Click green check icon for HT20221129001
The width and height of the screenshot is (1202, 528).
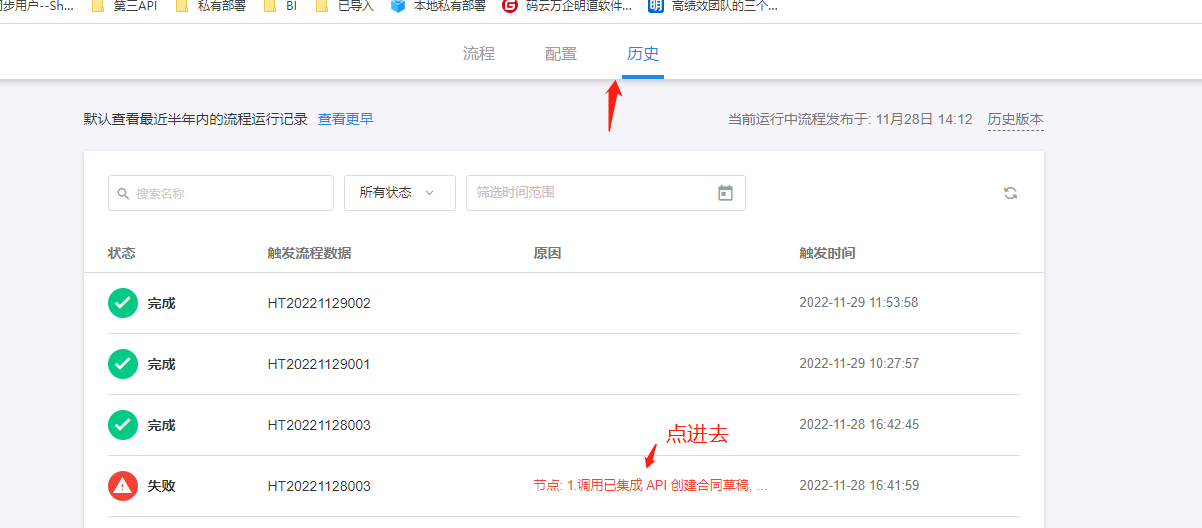[122, 364]
